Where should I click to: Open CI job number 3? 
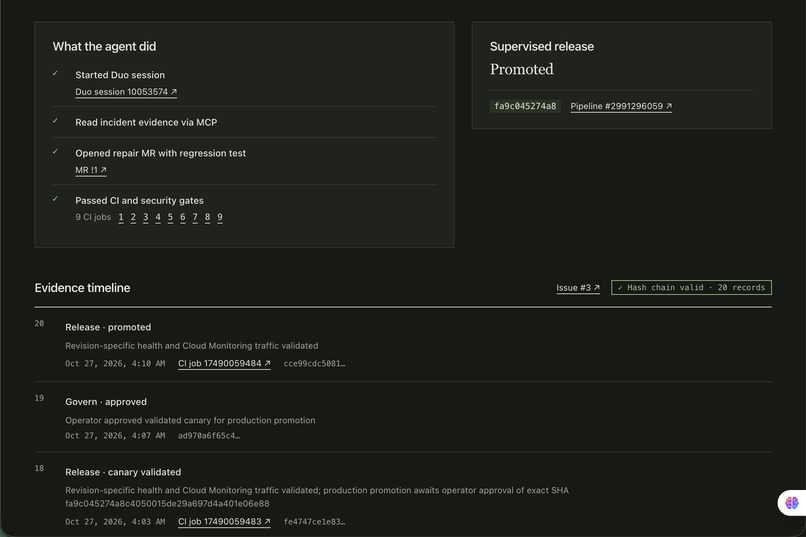[x=145, y=217]
